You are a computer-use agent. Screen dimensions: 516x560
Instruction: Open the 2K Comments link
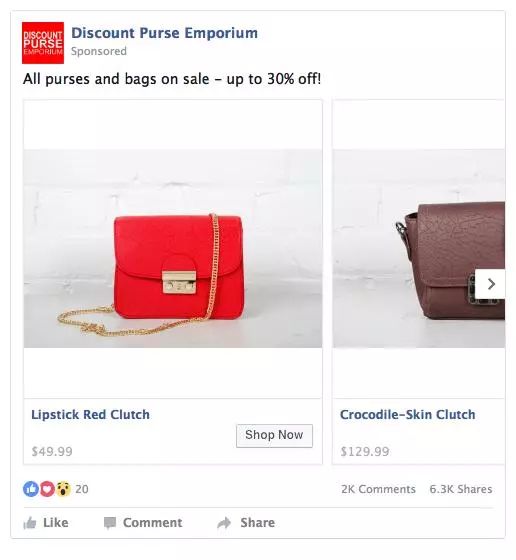(378, 489)
